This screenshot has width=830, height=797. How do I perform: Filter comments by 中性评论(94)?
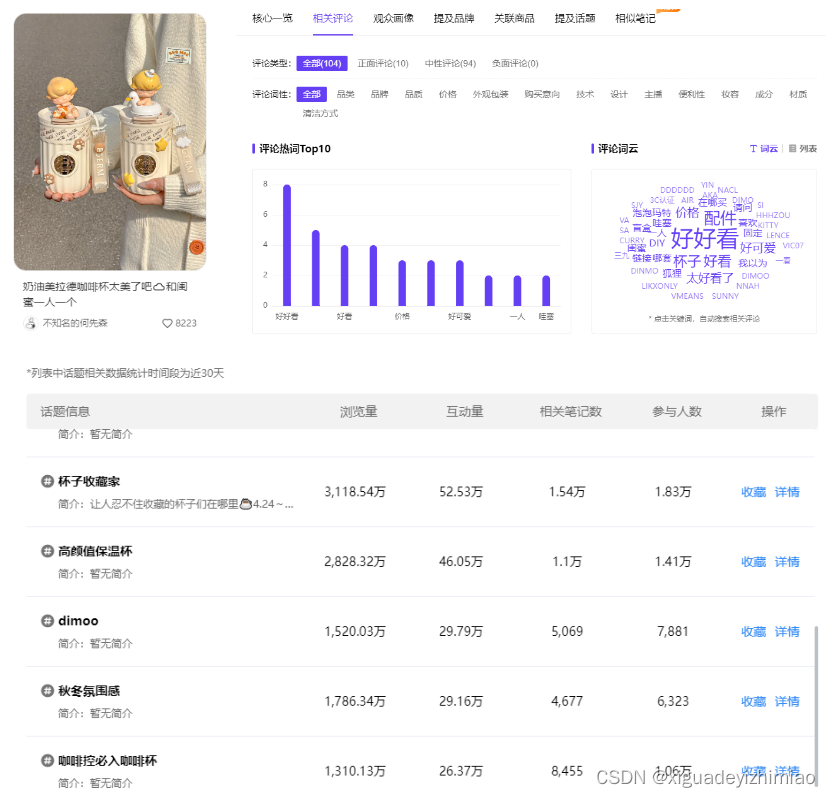[x=450, y=64]
